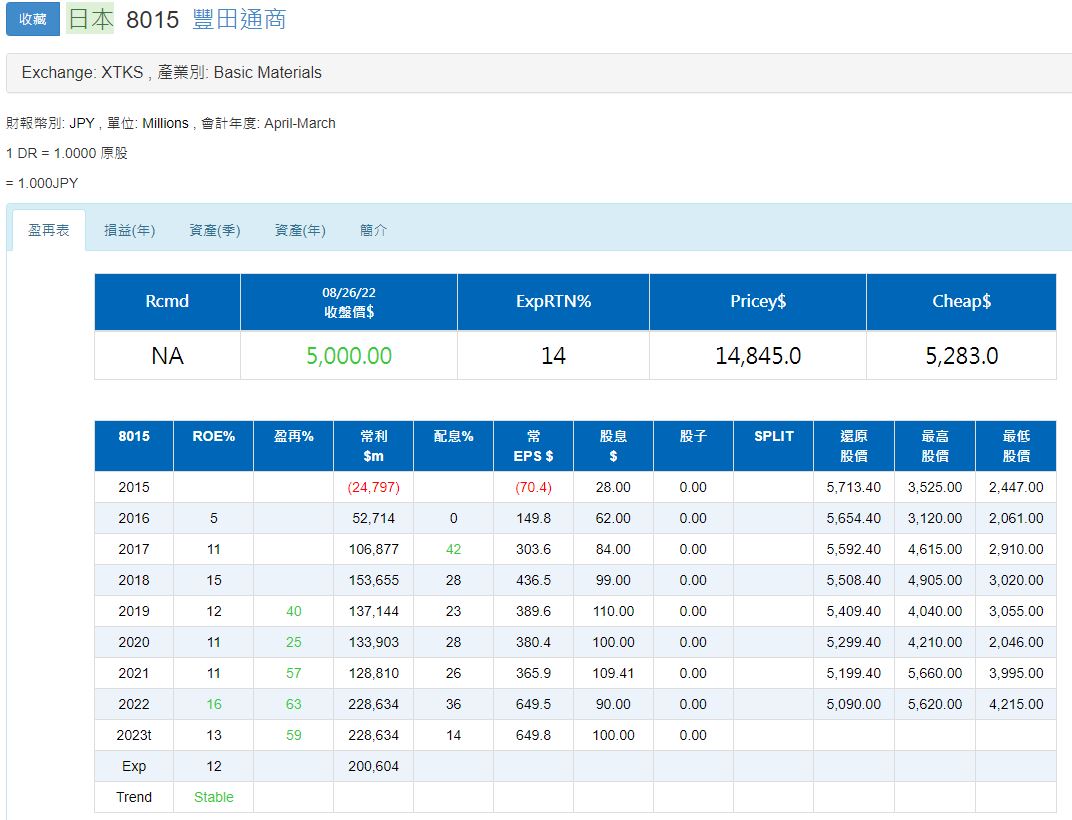Select the 4,215.00 lowest price value

pos(1016,704)
